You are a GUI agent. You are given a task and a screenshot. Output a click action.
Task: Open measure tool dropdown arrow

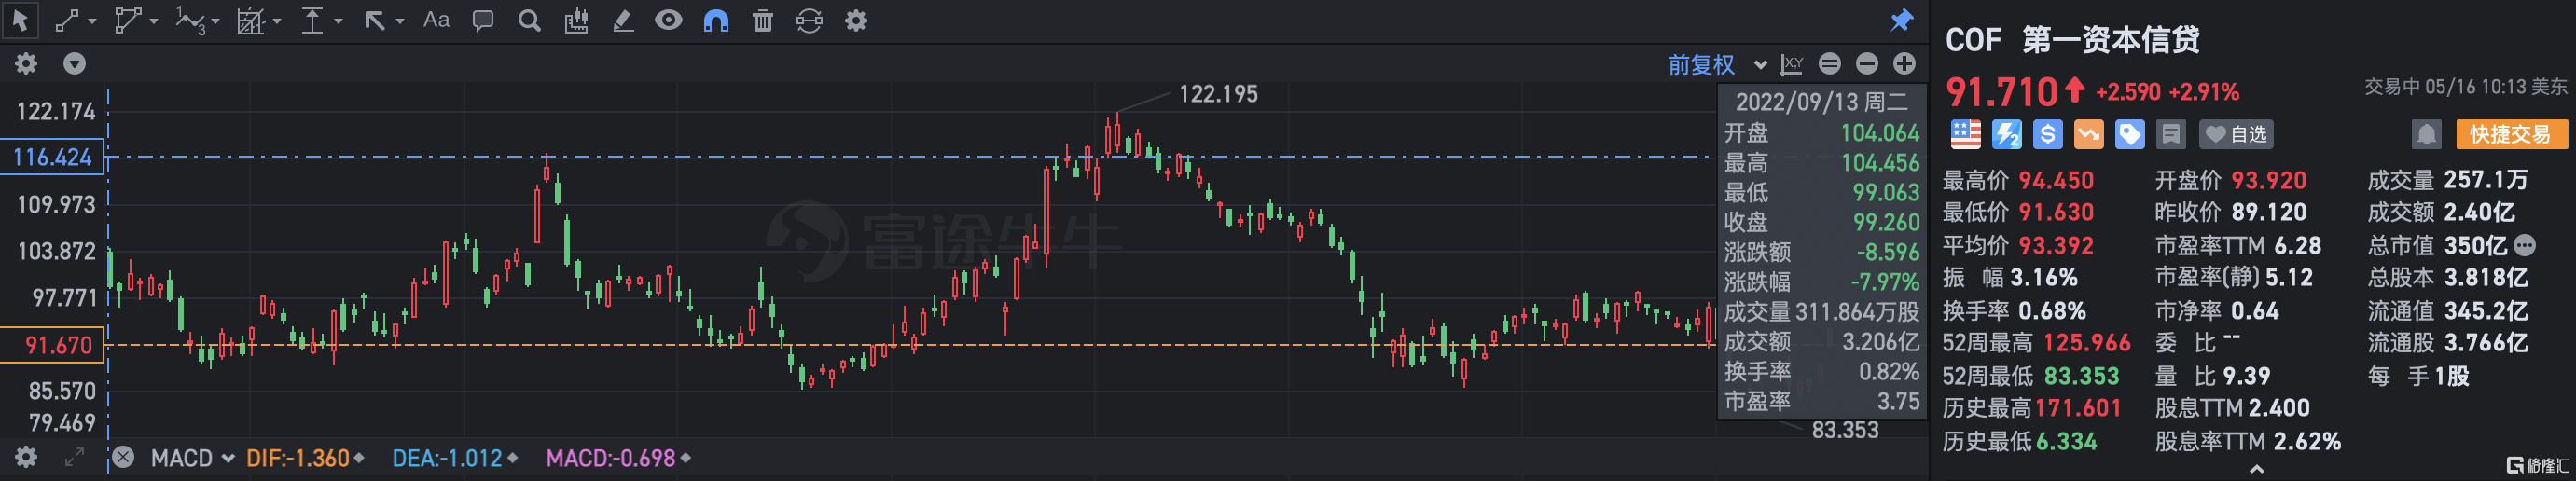[338, 21]
